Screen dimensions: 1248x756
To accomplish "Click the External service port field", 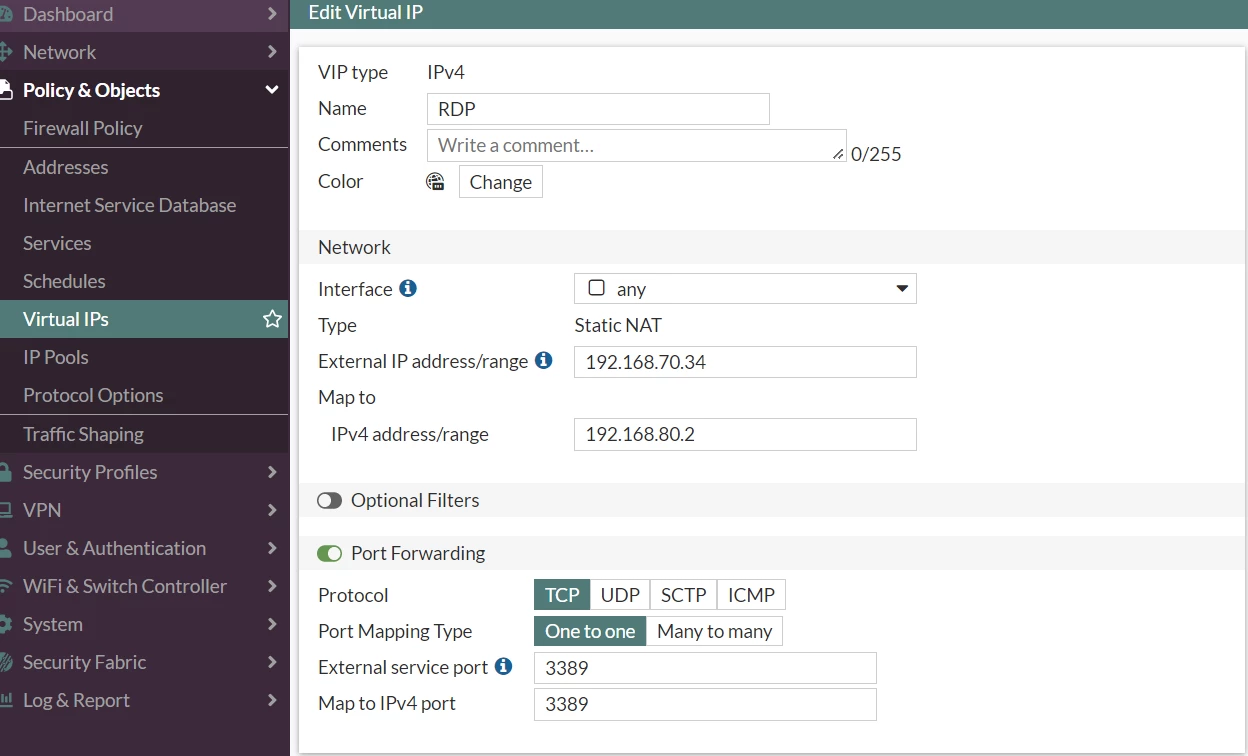I will [705, 668].
